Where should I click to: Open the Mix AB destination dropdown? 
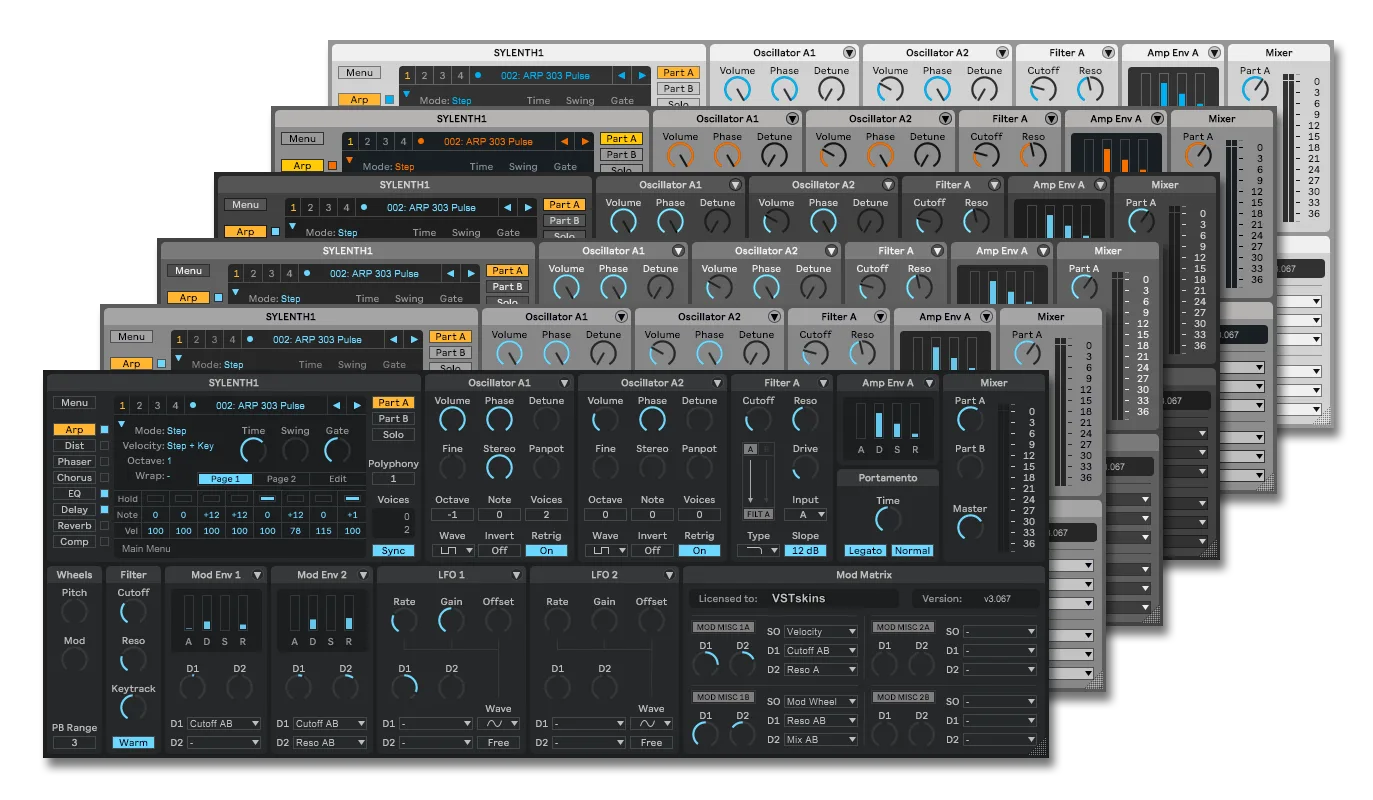pyautogui.click(x=821, y=740)
